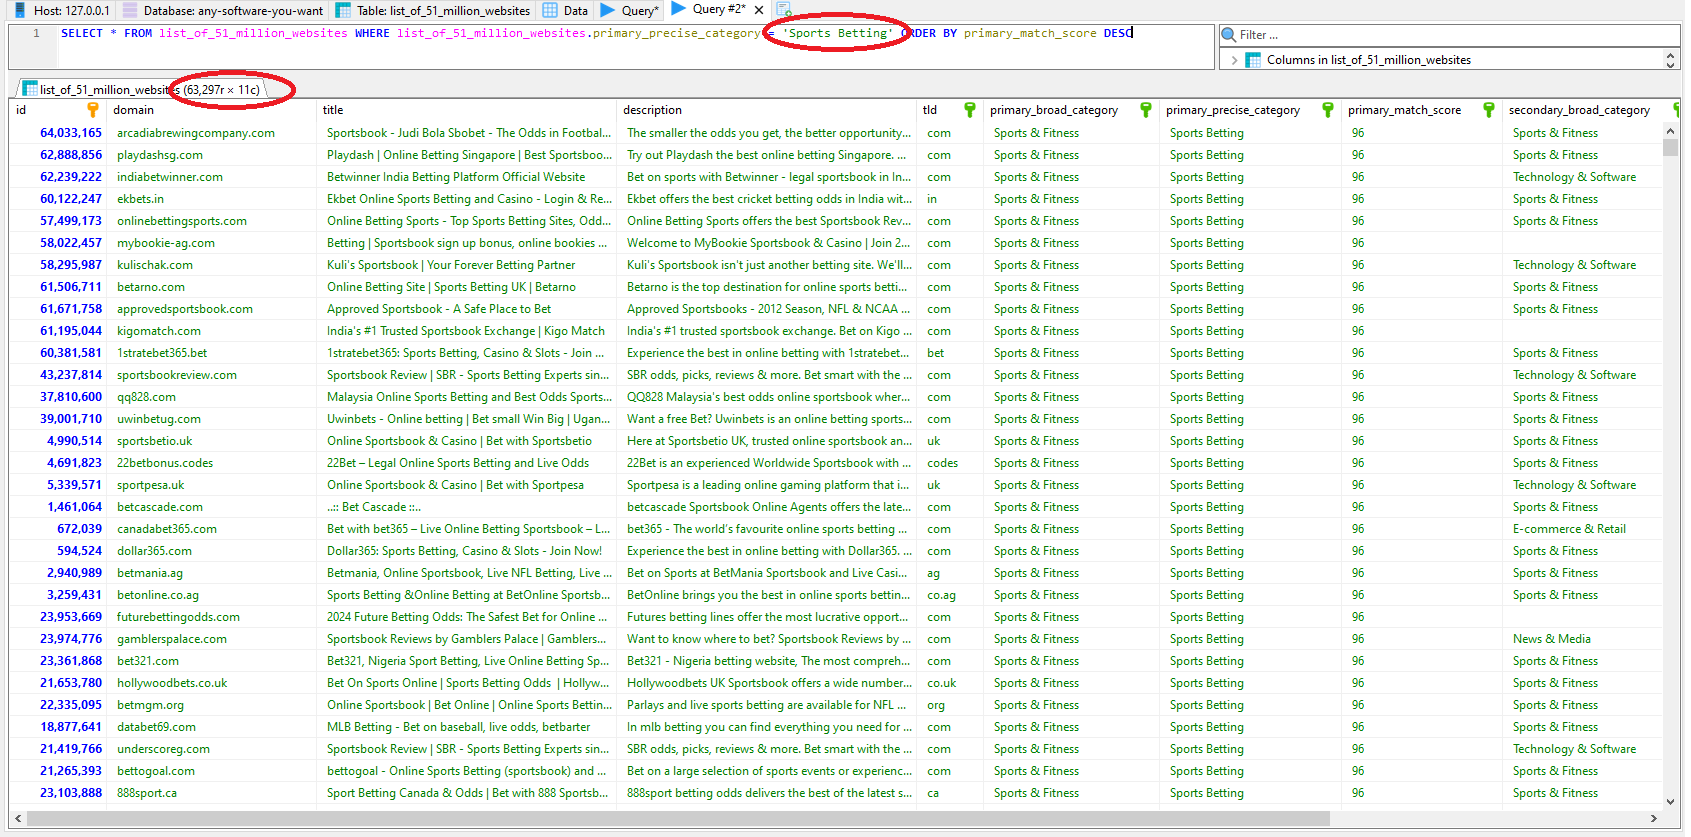This screenshot has width=1691, height=837.
Task: Select id cell 21,265,393
Action: [58, 771]
